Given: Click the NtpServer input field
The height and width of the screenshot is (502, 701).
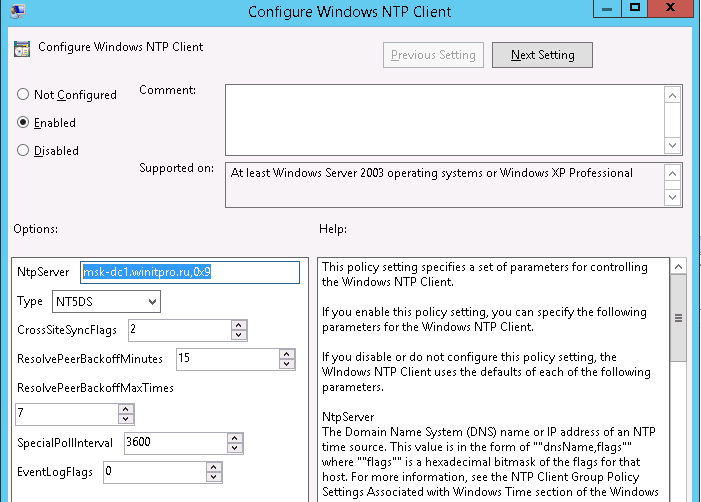Looking at the screenshot, I should [190, 272].
